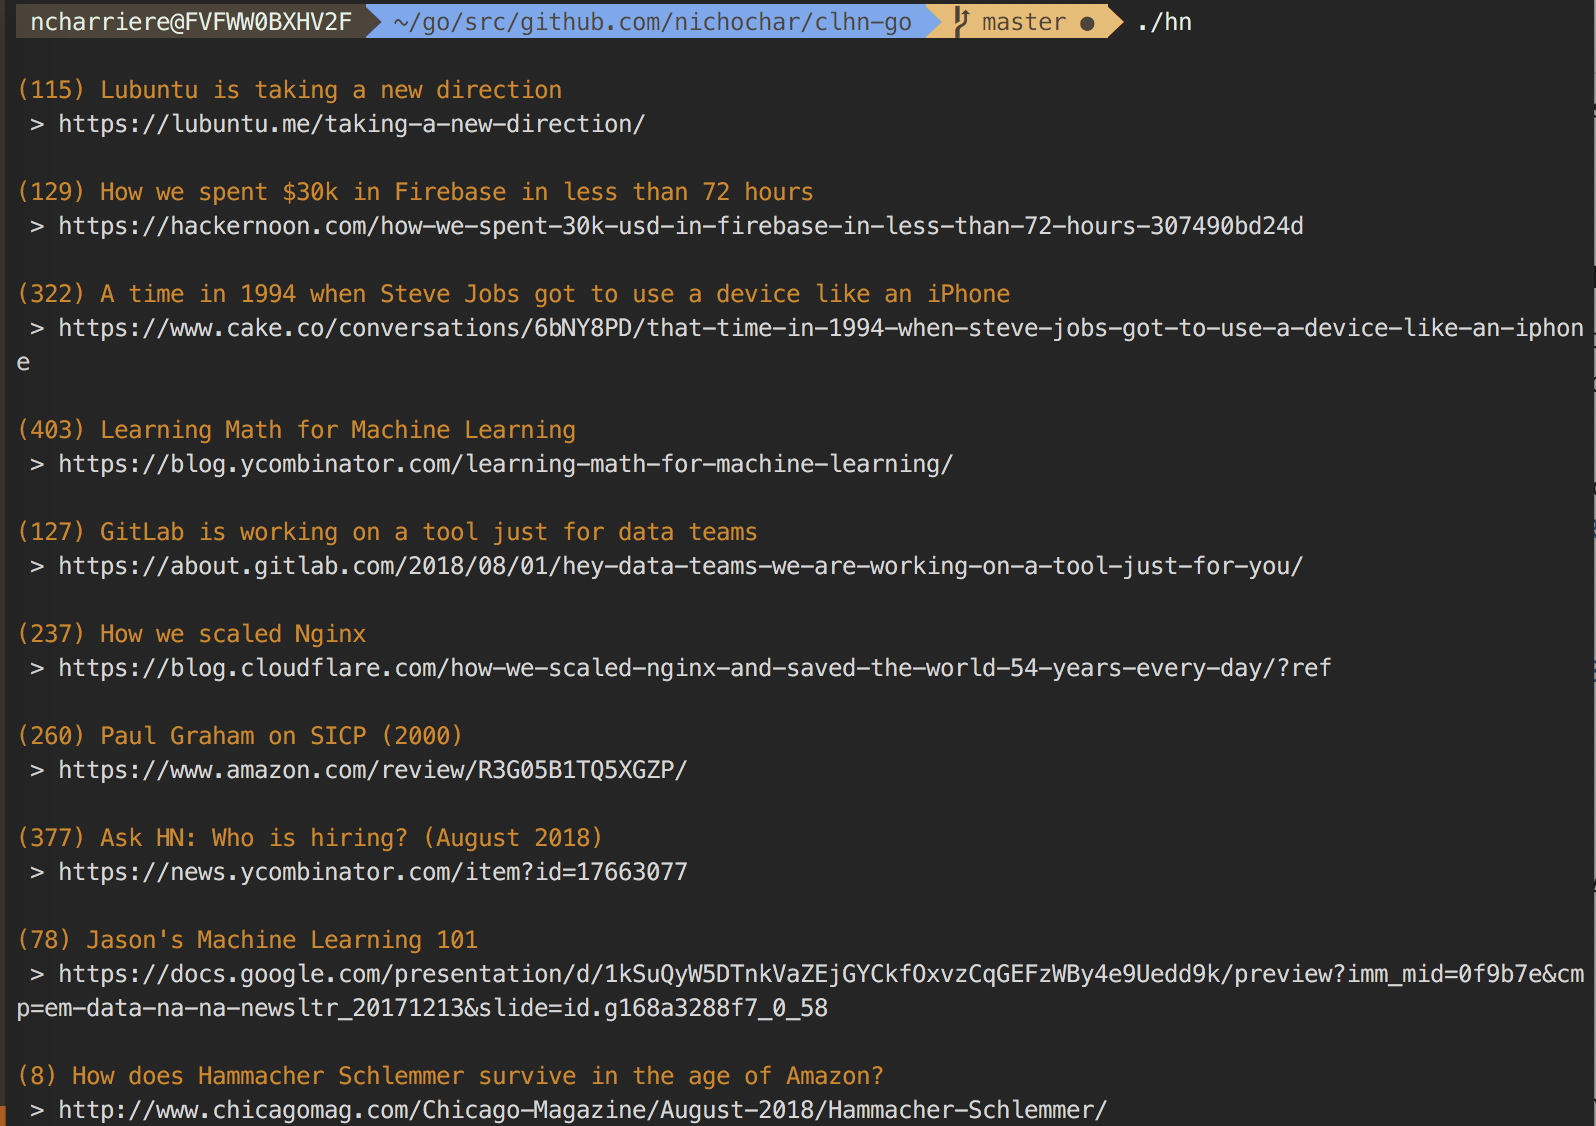Open the blog.ycombinator.com learning-math link

point(505,464)
